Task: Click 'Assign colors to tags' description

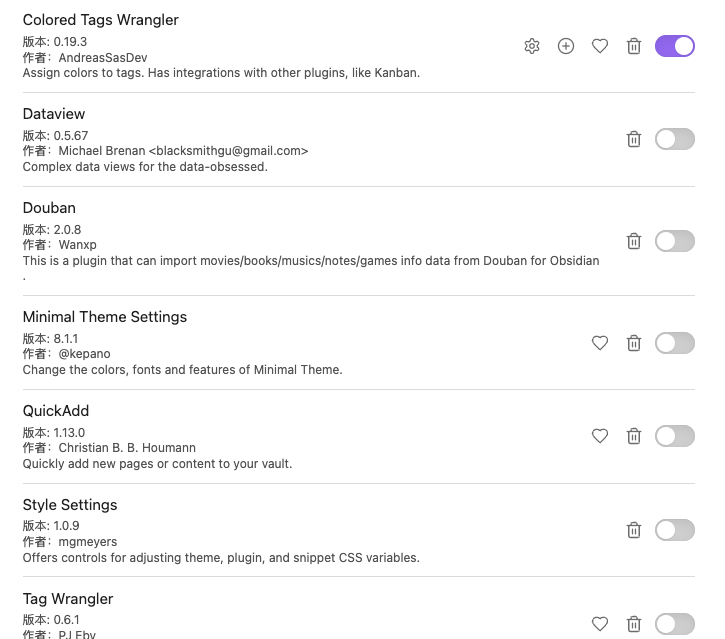Action: point(221,73)
